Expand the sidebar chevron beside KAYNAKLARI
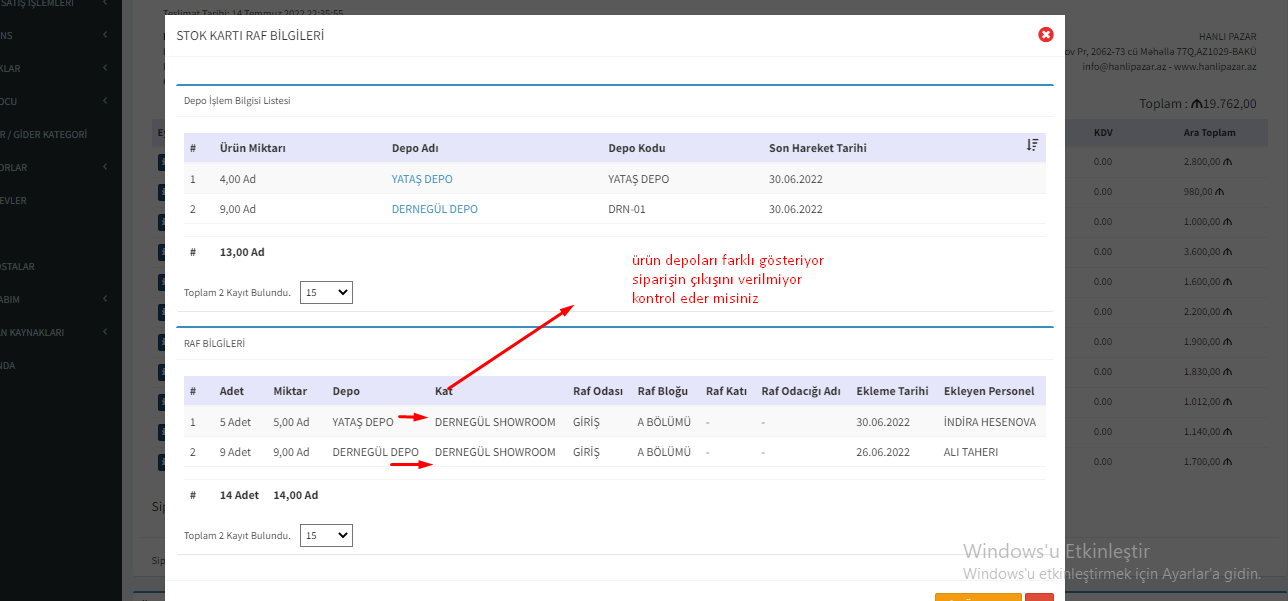 click(x=106, y=332)
